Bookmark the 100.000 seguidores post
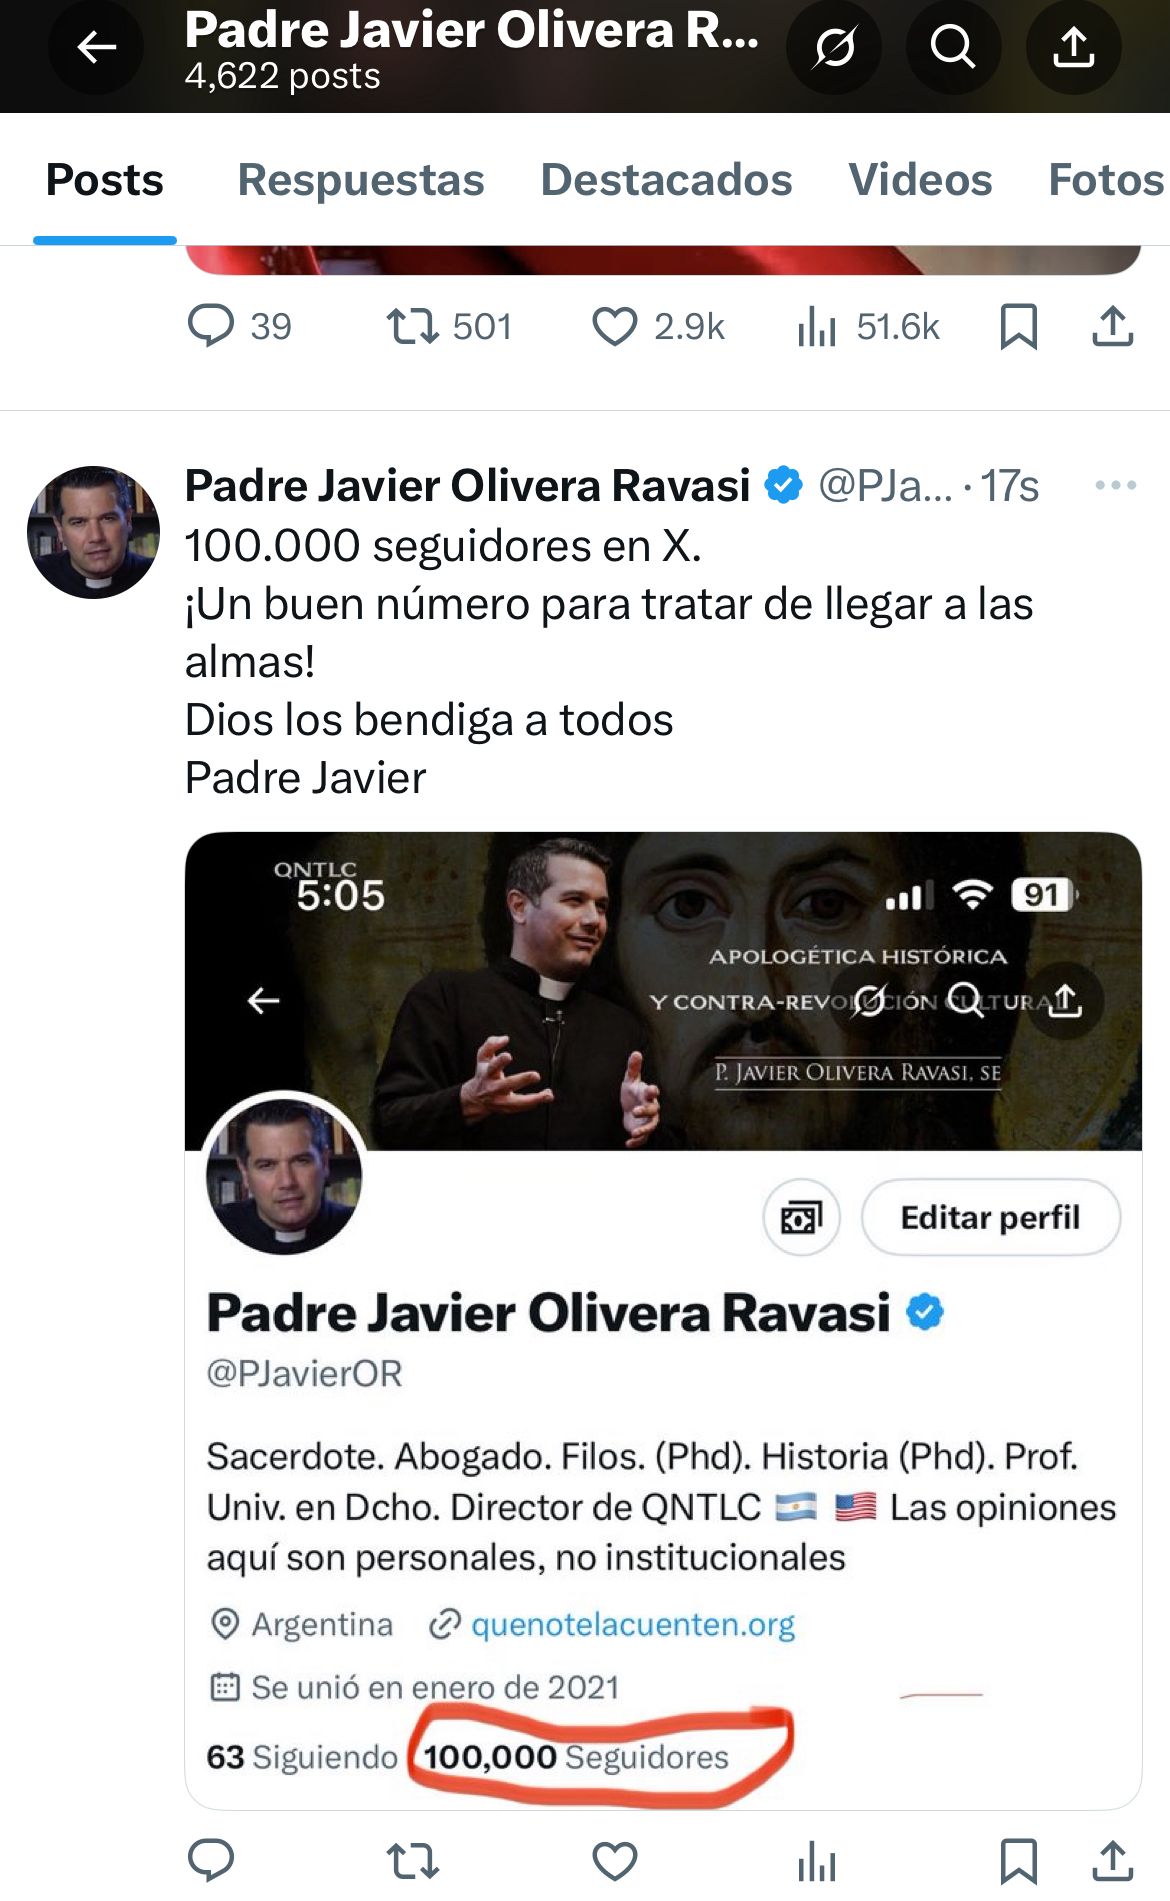 (1018, 1861)
